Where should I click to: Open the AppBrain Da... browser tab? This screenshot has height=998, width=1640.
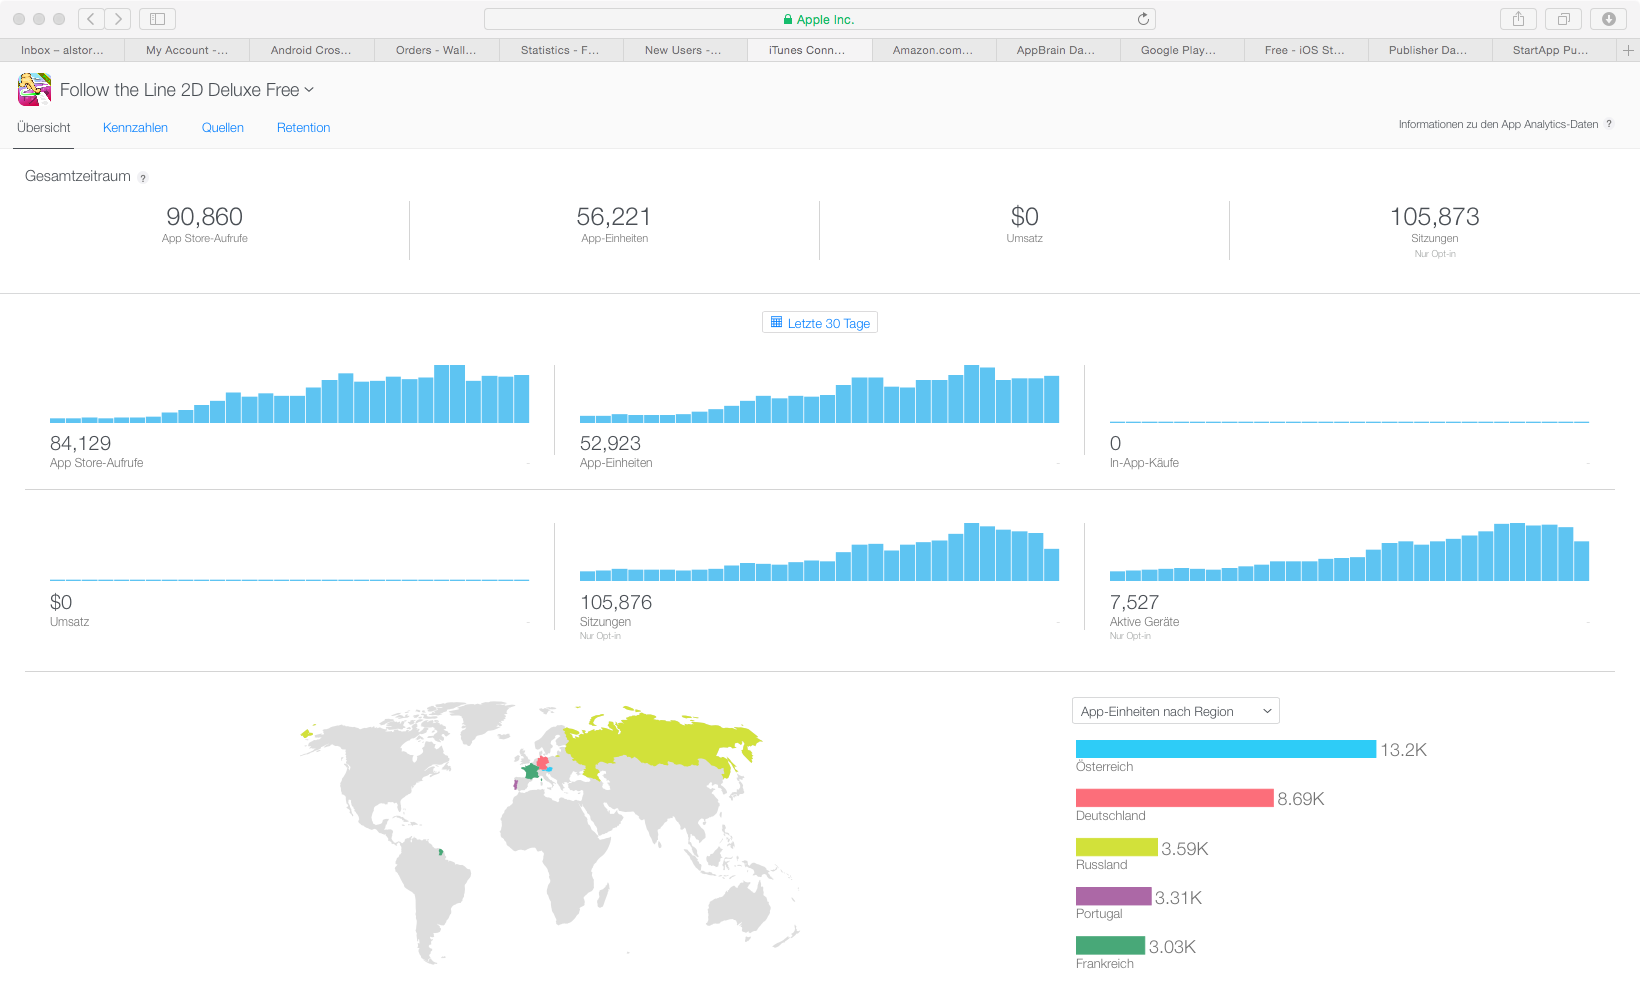[1056, 50]
